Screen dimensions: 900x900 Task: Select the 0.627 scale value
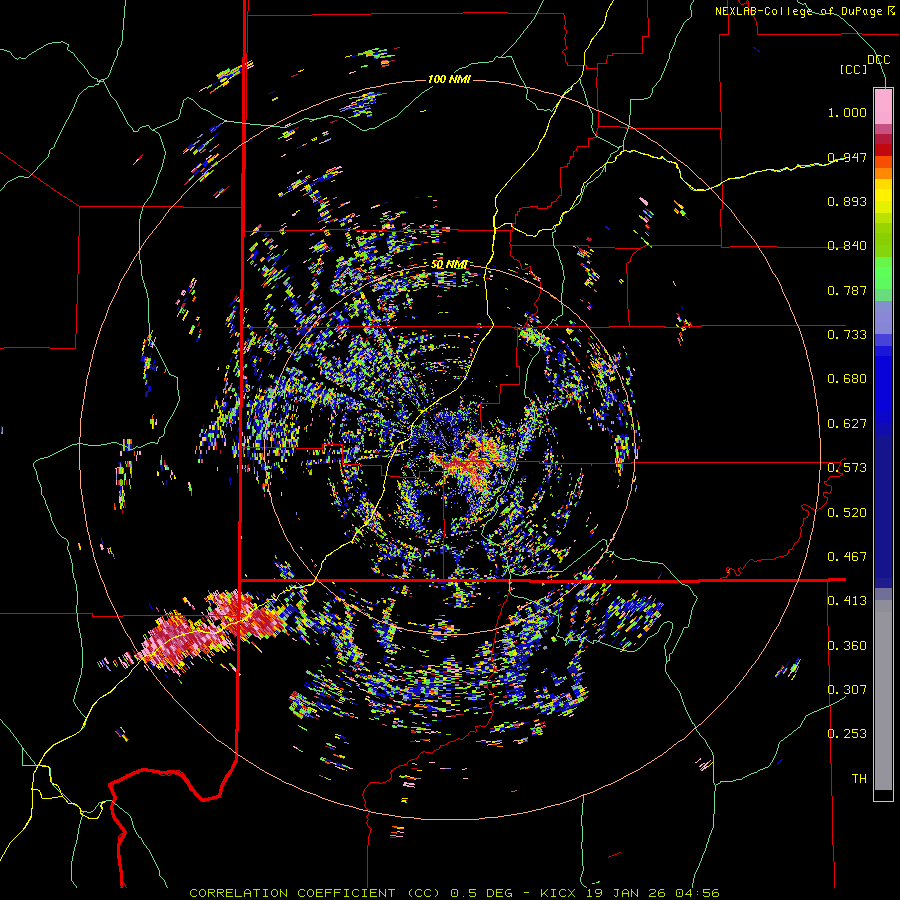pos(847,424)
